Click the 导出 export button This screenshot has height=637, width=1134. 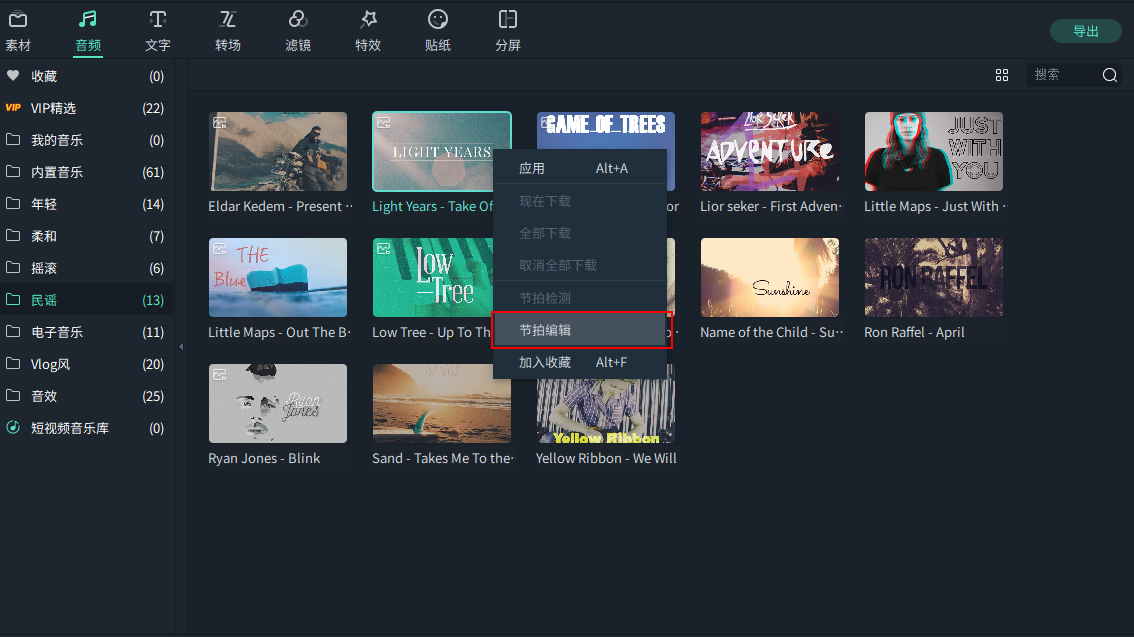coord(1085,31)
